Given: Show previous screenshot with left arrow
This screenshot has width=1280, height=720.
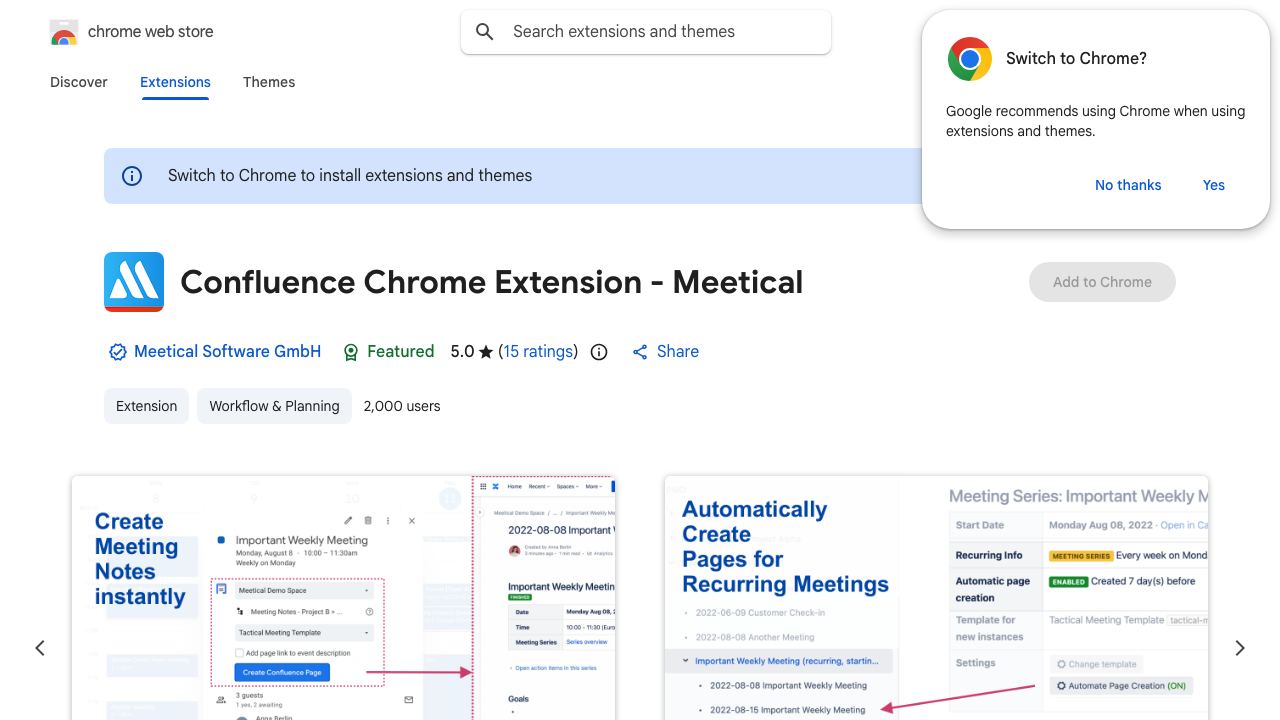Looking at the screenshot, I should click(x=40, y=648).
